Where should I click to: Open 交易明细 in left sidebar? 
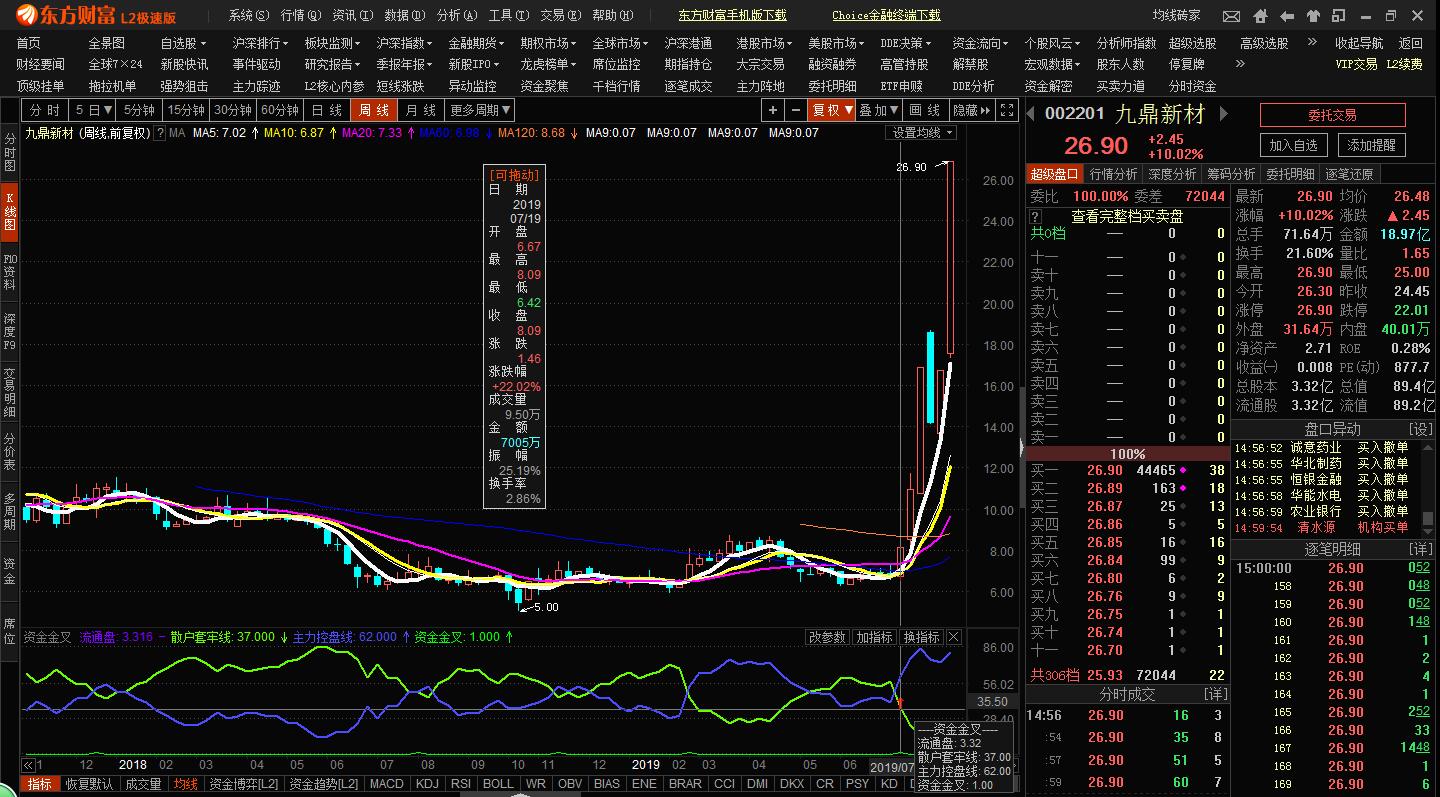click(x=9, y=392)
